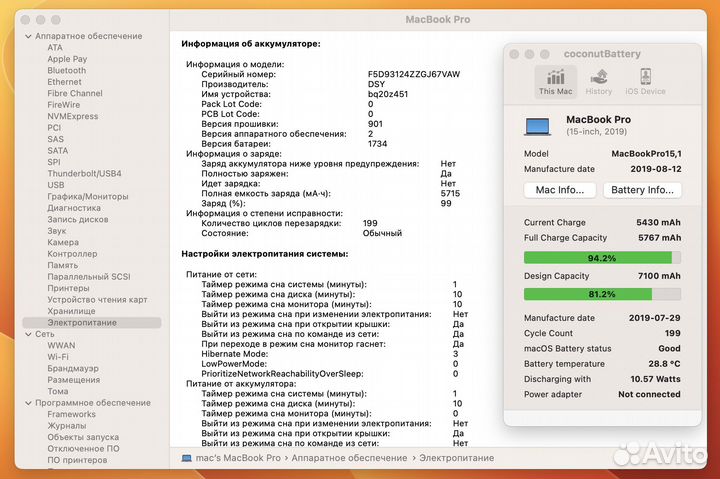Image resolution: width=720 pixels, height=479 pixels.
Task: Select Frameworks under Программное обеспечение
Action: click(x=71, y=414)
